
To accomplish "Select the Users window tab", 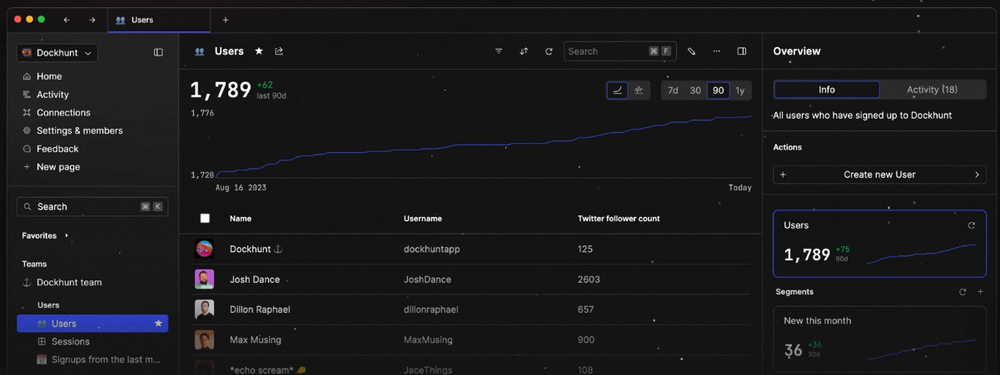I will (159, 20).
